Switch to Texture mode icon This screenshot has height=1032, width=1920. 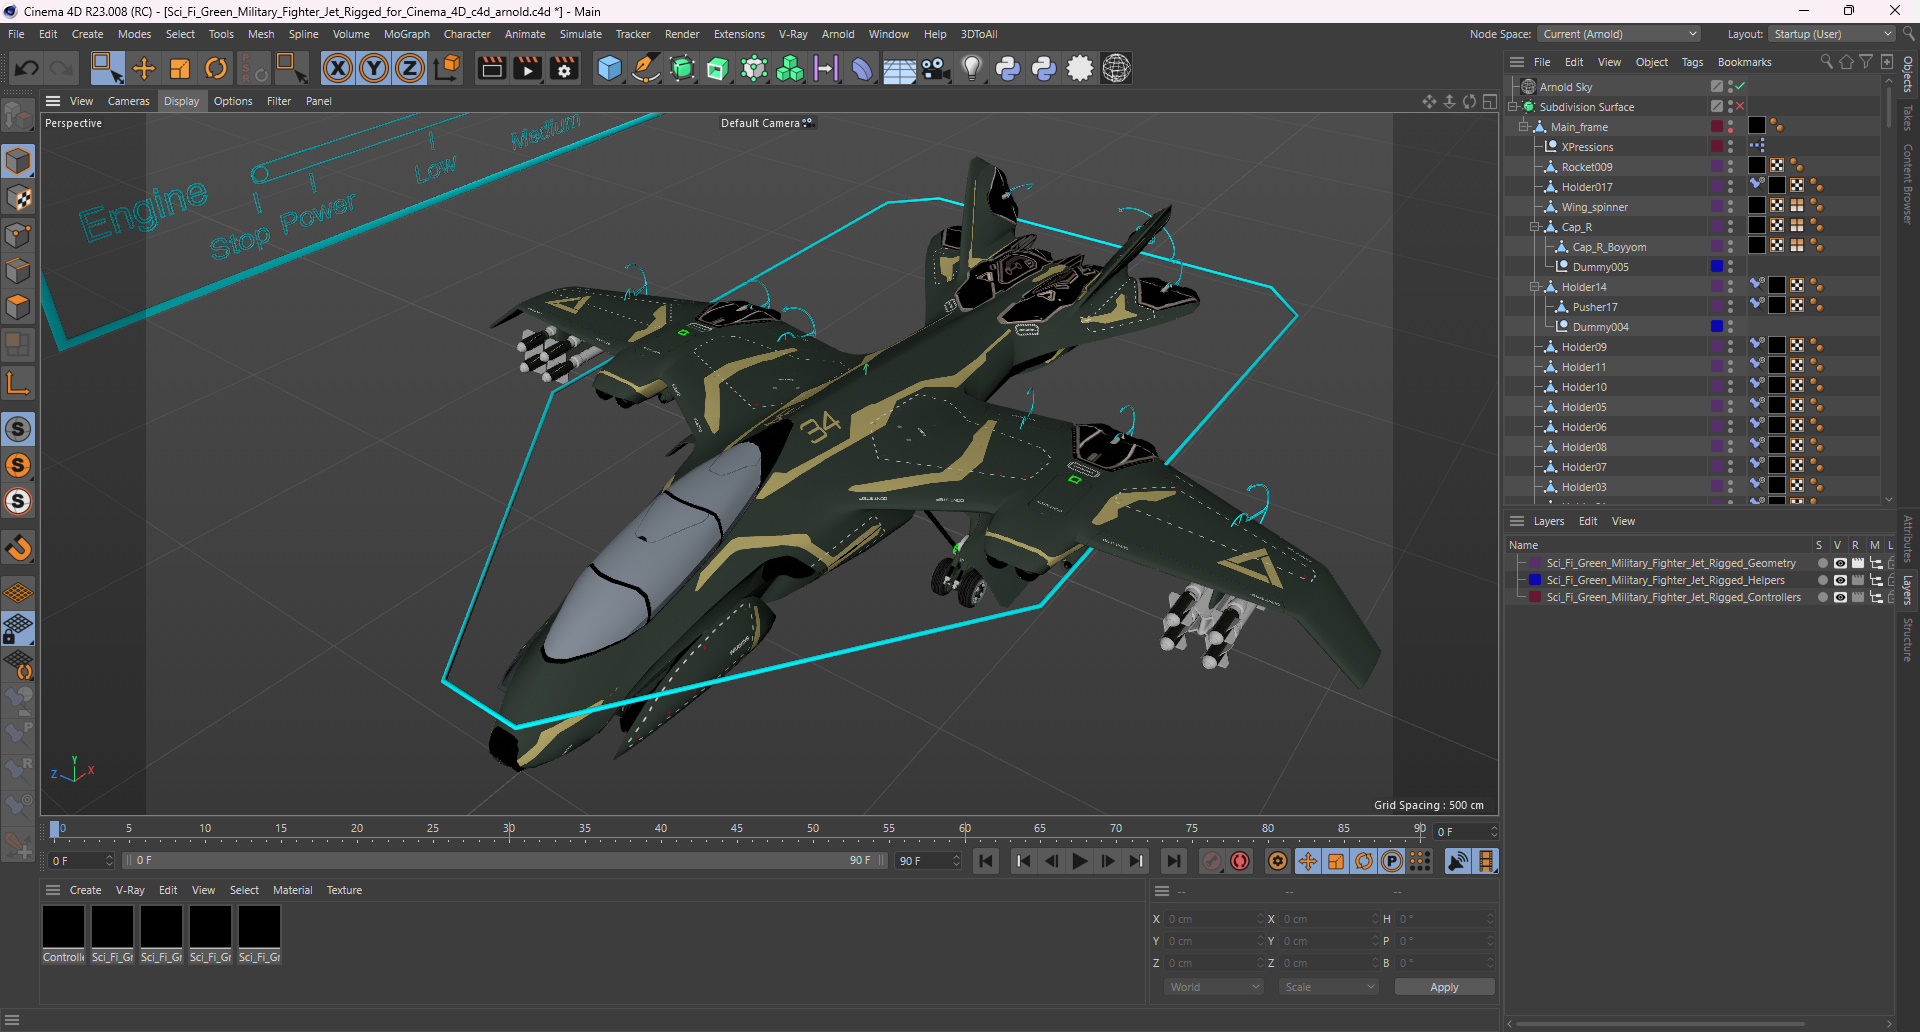18,199
